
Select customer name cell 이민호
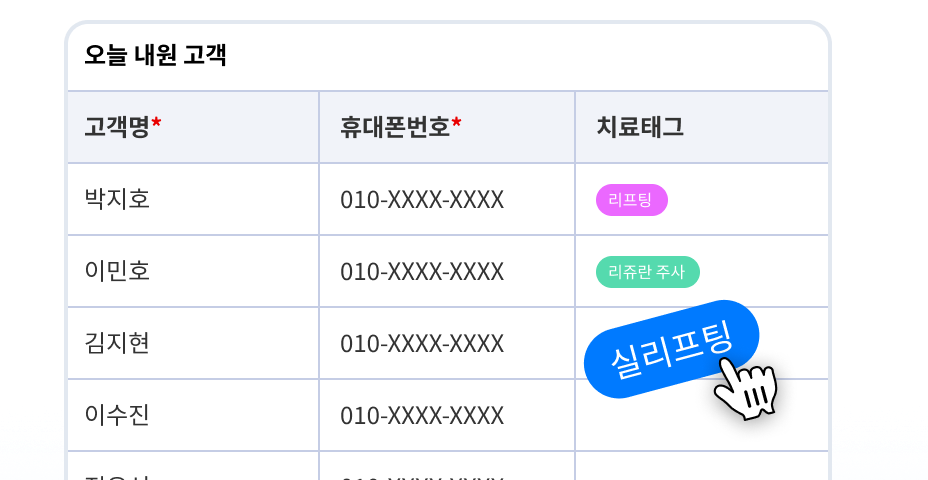pos(193,272)
